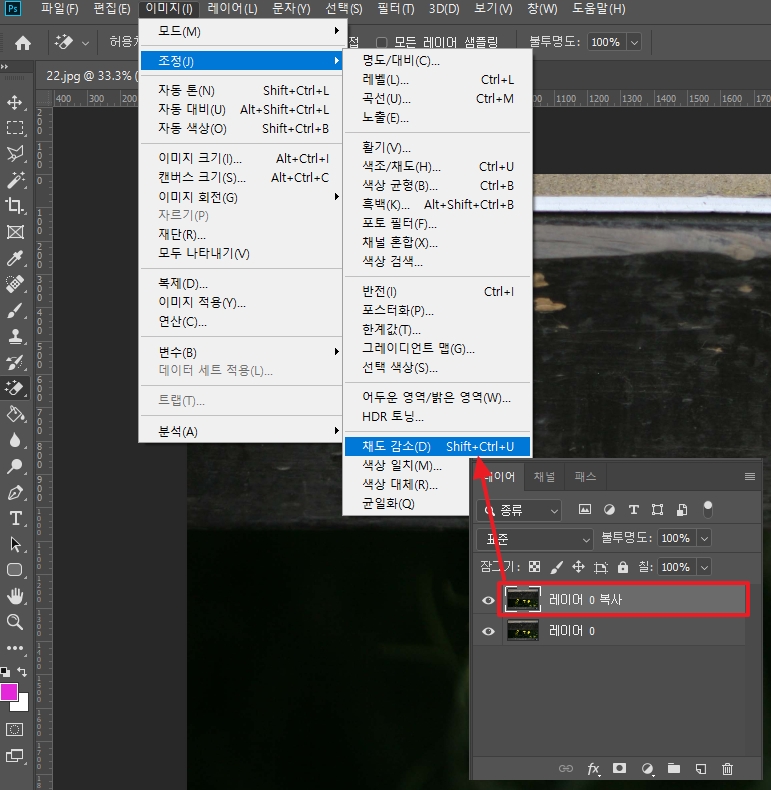Toggle lock position icon
Viewport: 771px width, 790px height.
click(x=578, y=567)
